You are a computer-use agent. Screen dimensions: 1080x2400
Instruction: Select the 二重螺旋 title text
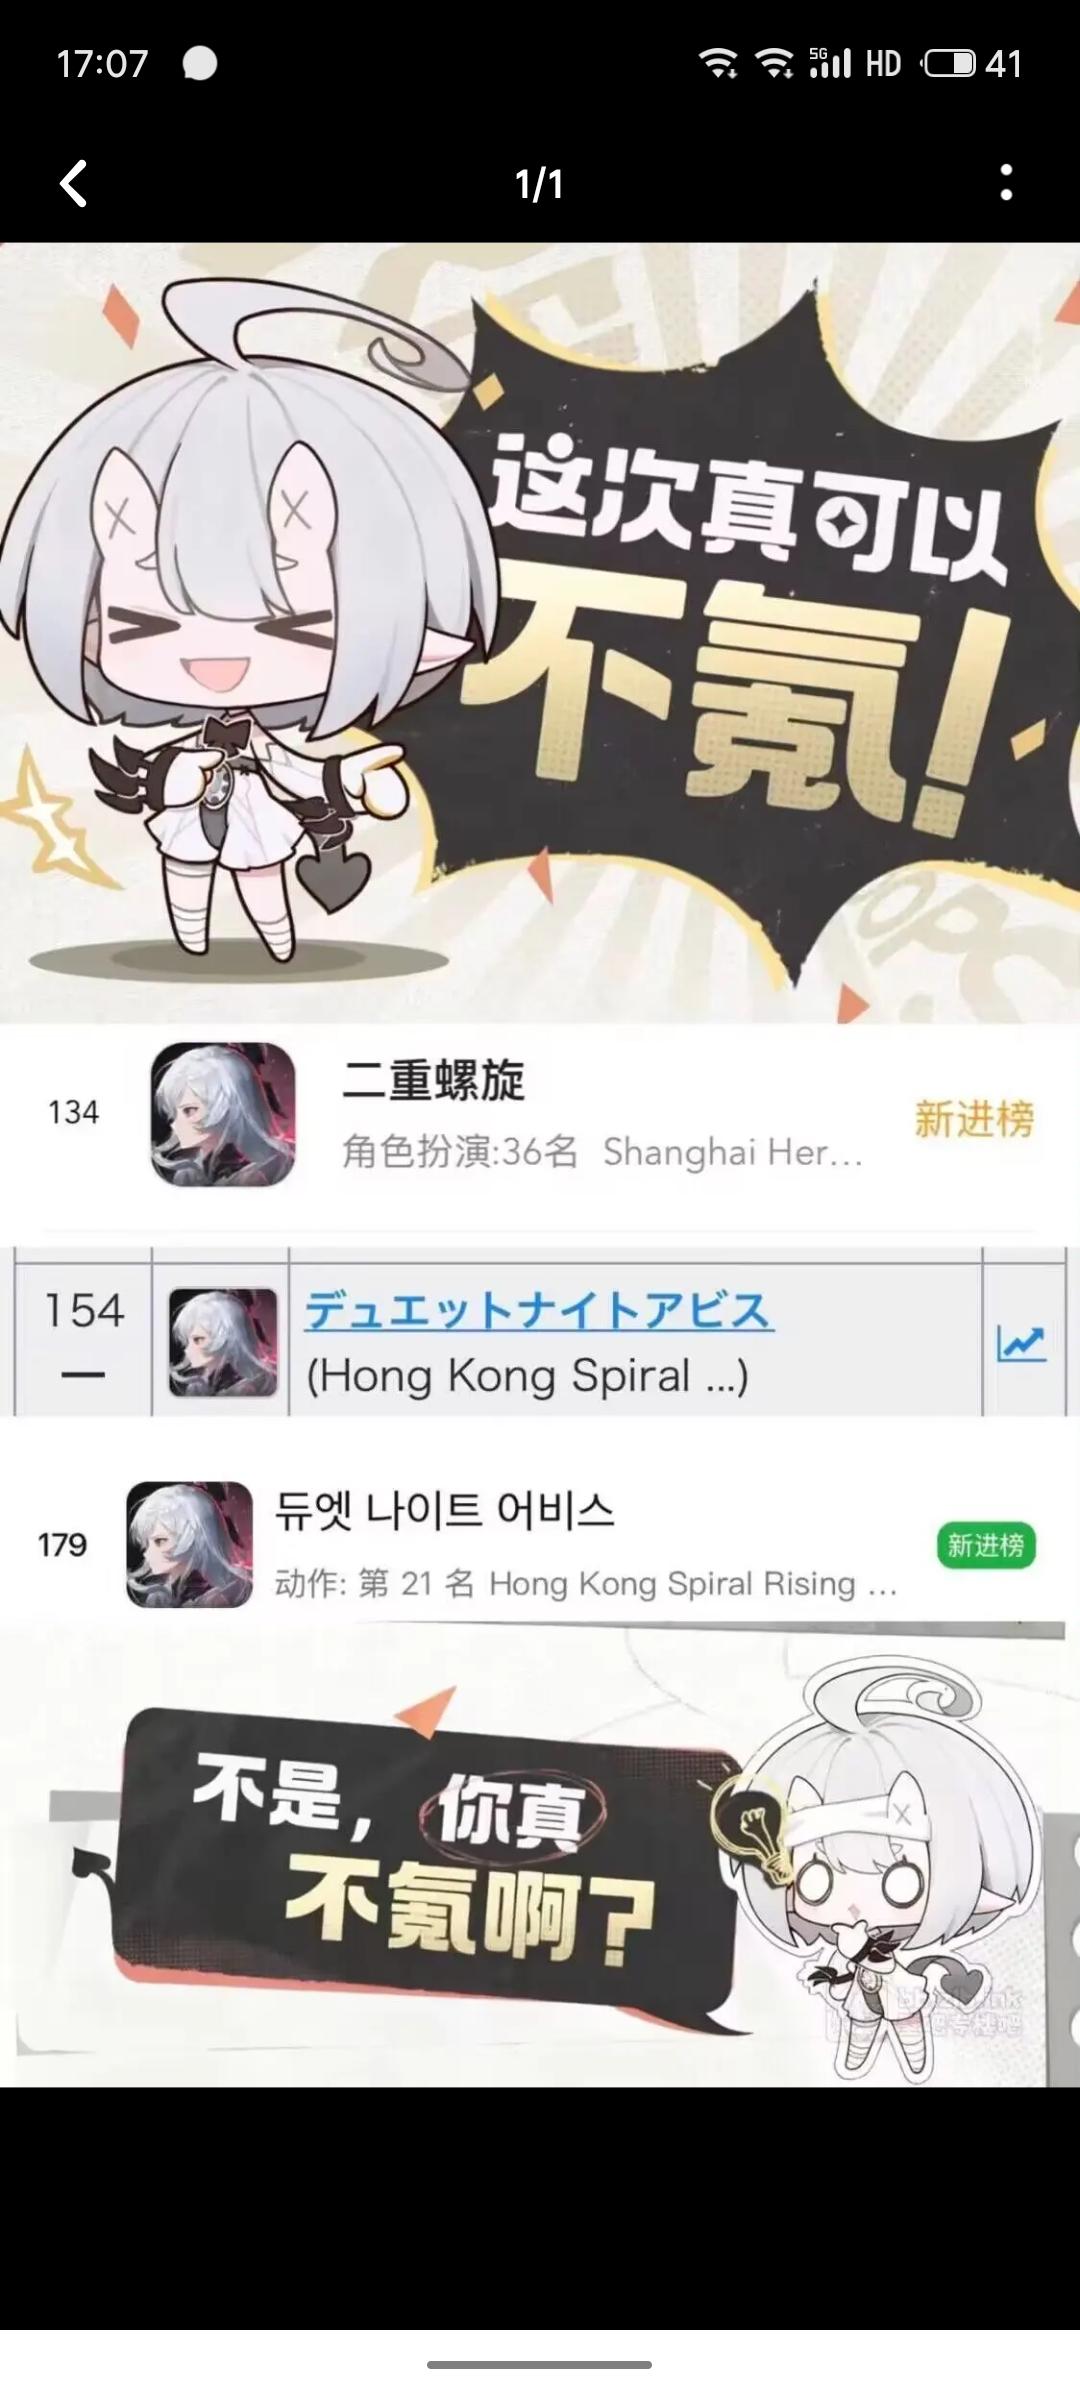[x=433, y=1080]
